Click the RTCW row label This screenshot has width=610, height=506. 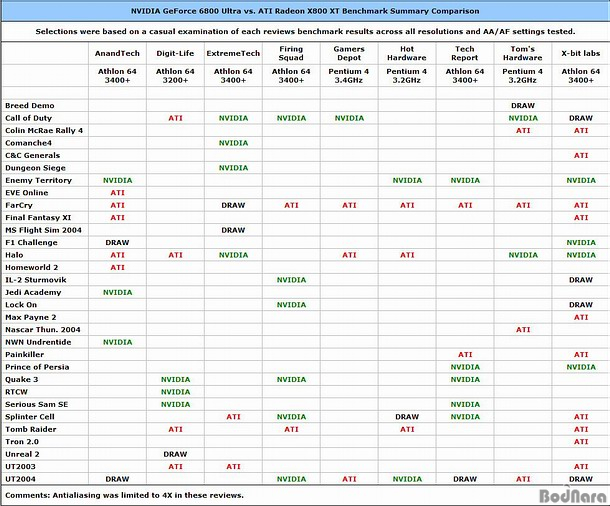click(x=16, y=392)
